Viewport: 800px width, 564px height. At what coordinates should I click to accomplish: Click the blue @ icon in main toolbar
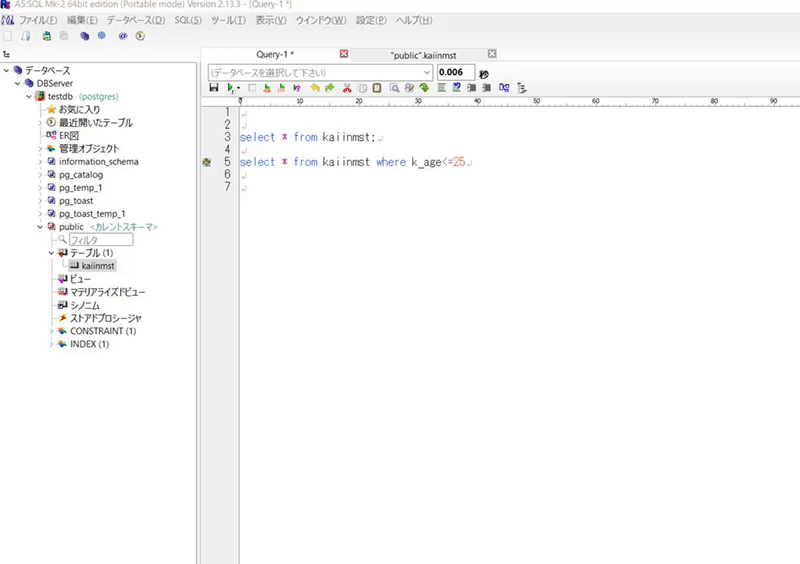pyautogui.click(x=123, y=36)
